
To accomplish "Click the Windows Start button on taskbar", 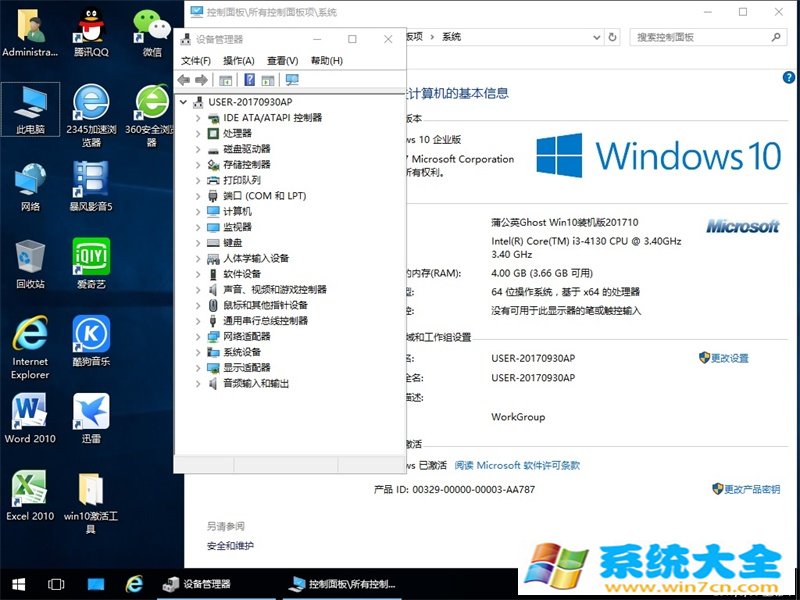I will [x=19, y=584].
